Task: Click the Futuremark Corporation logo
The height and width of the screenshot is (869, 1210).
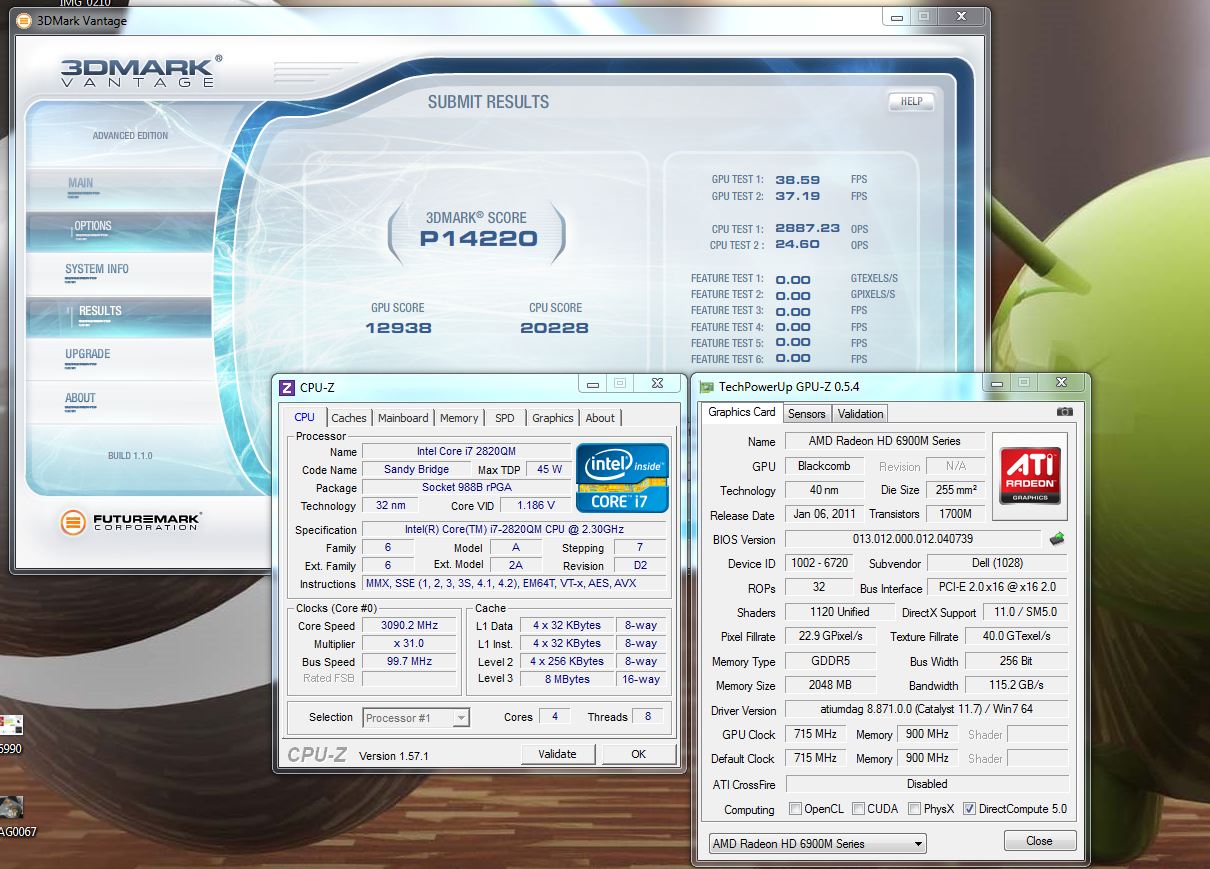Action: pyautogui.click(x=130, y=521)
